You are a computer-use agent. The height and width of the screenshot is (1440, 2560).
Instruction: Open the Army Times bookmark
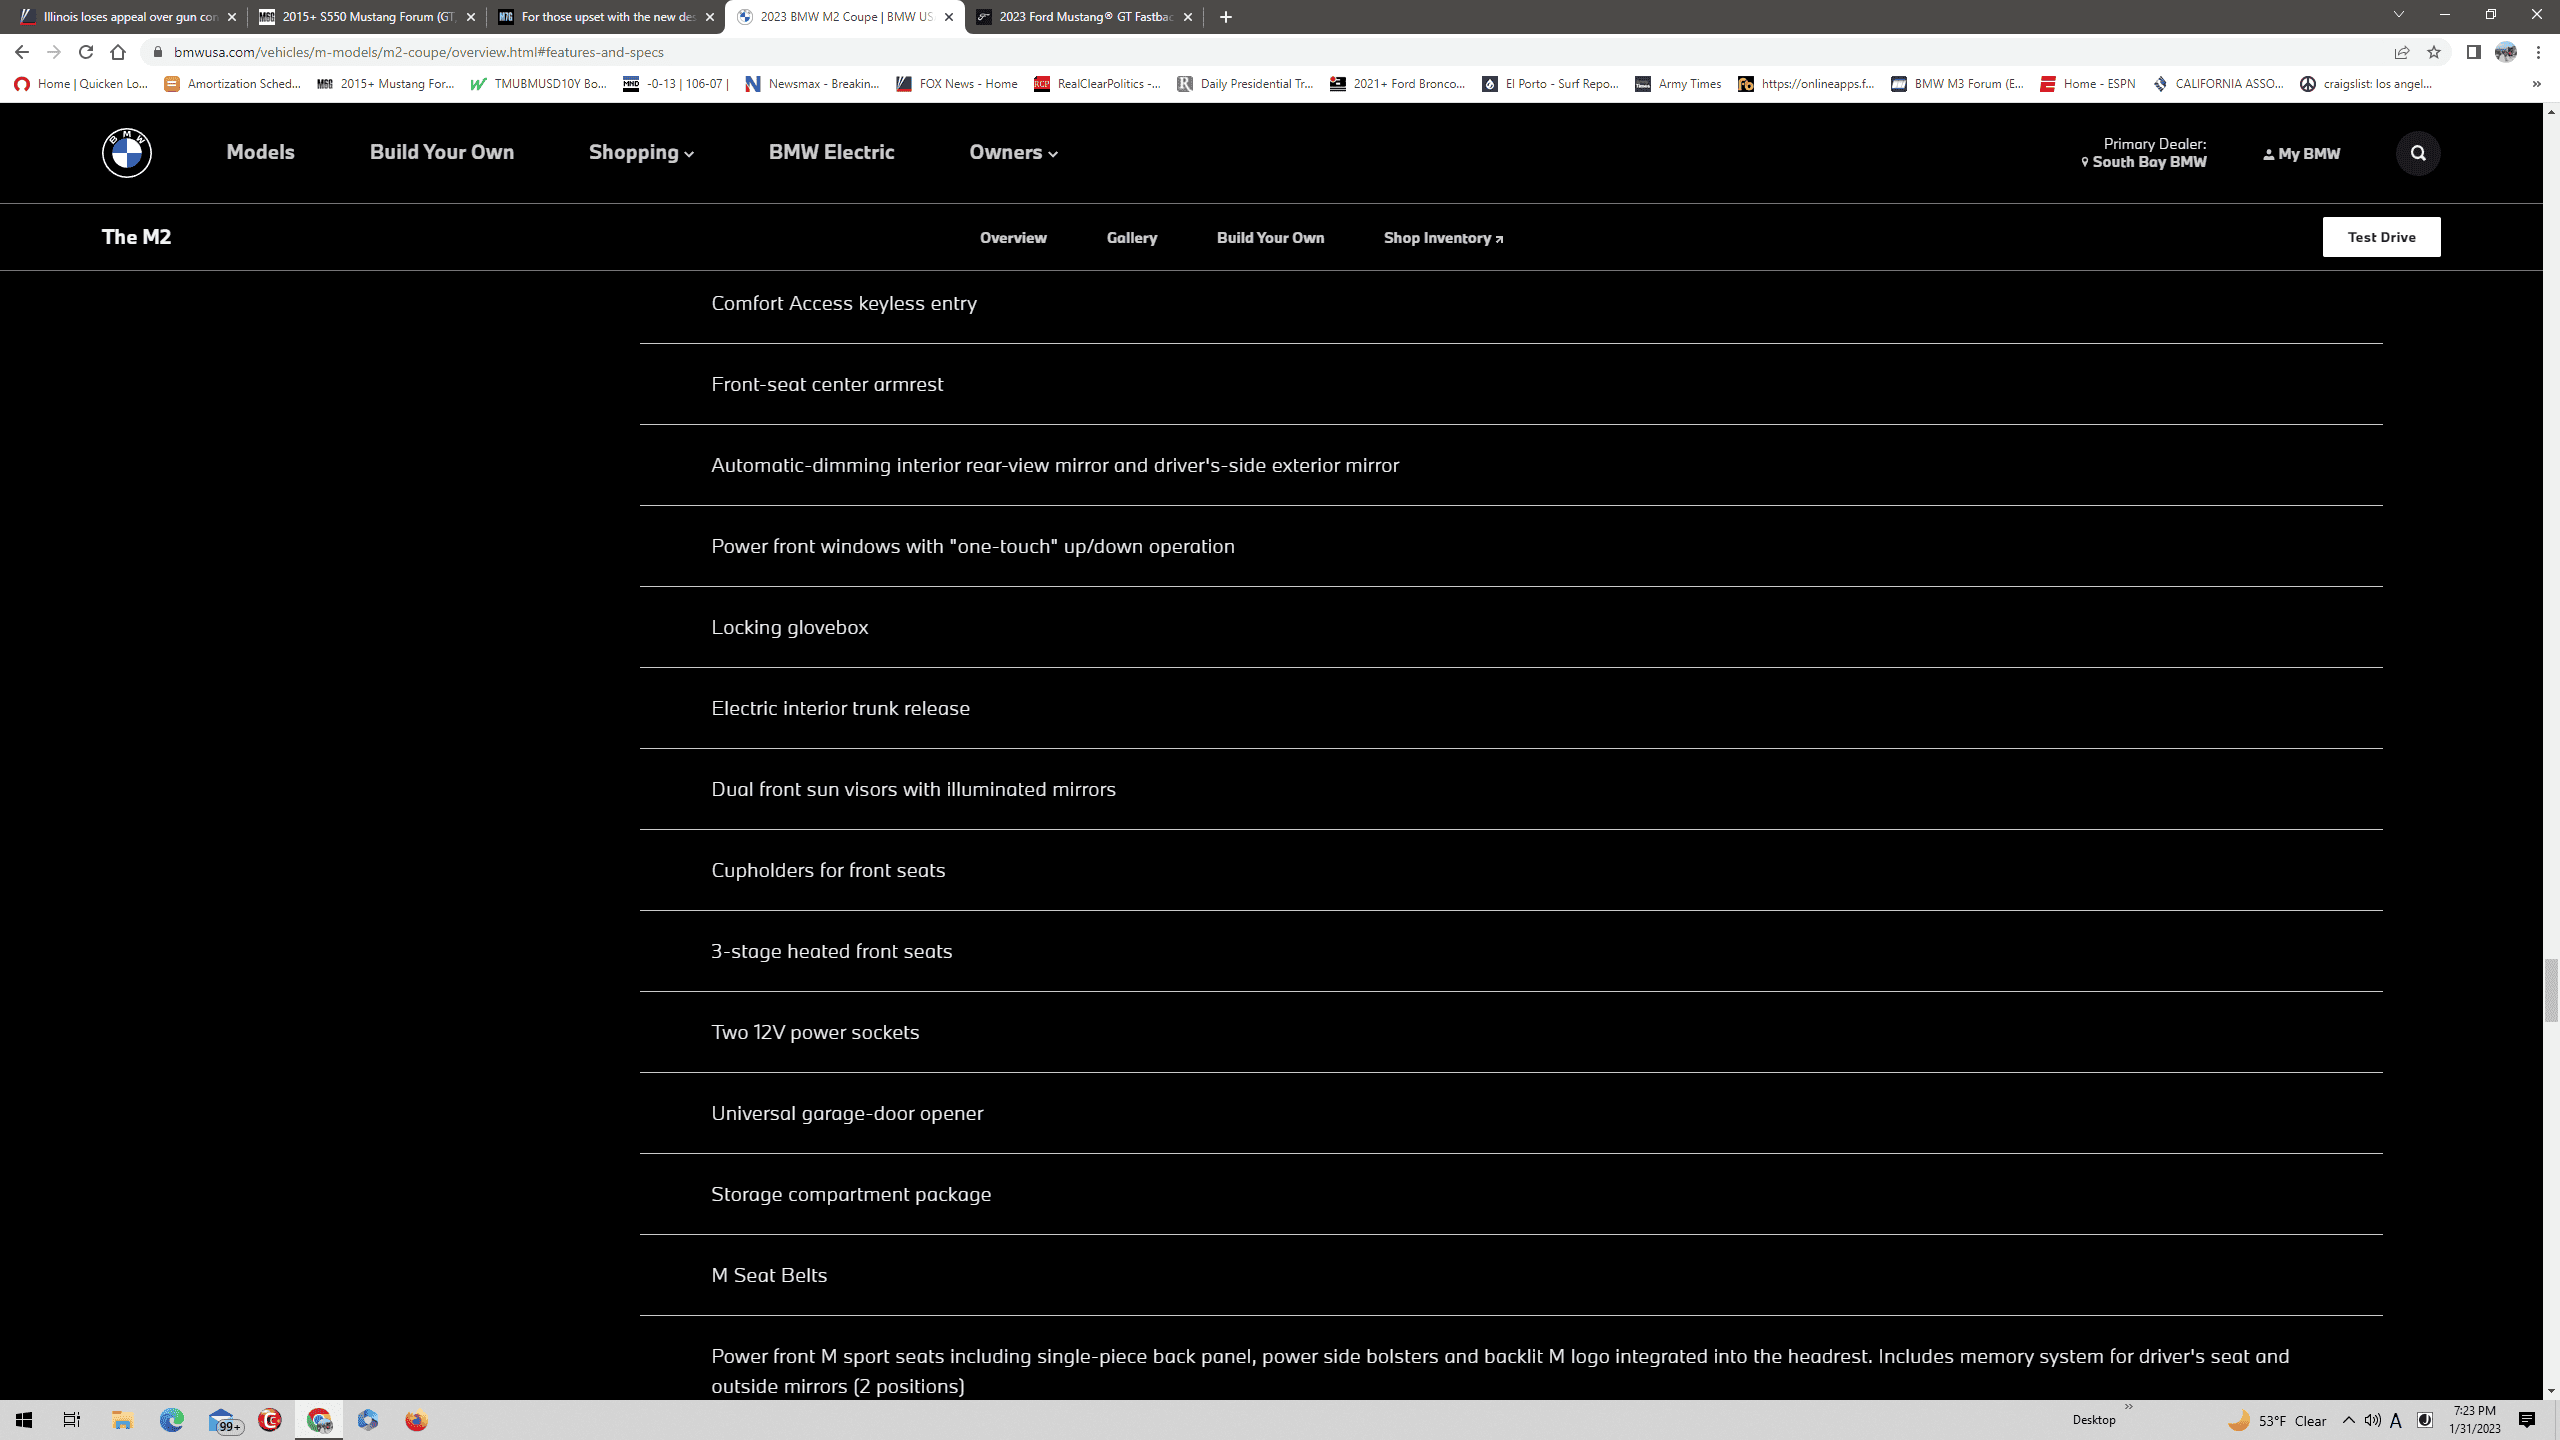pyautogui.click(x=1678, y=84)
